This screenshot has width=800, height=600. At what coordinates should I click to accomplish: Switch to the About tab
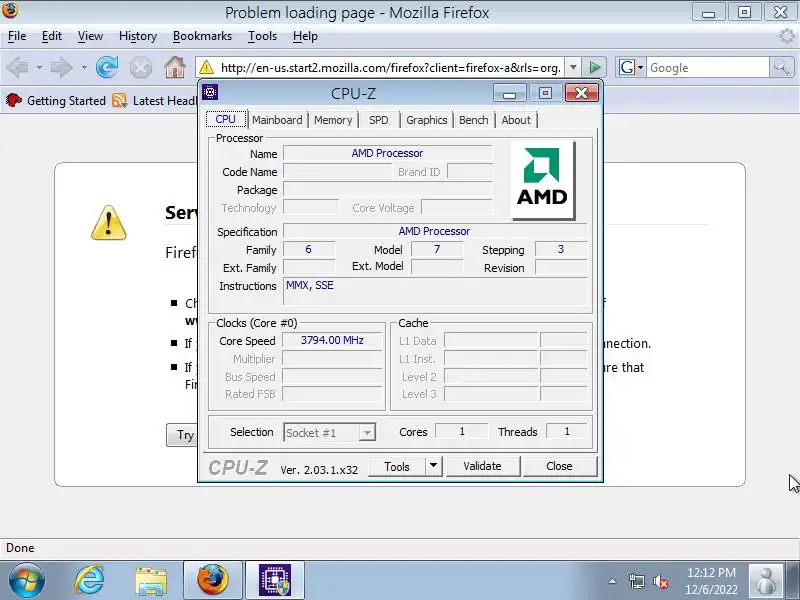[x=516, y=120]
